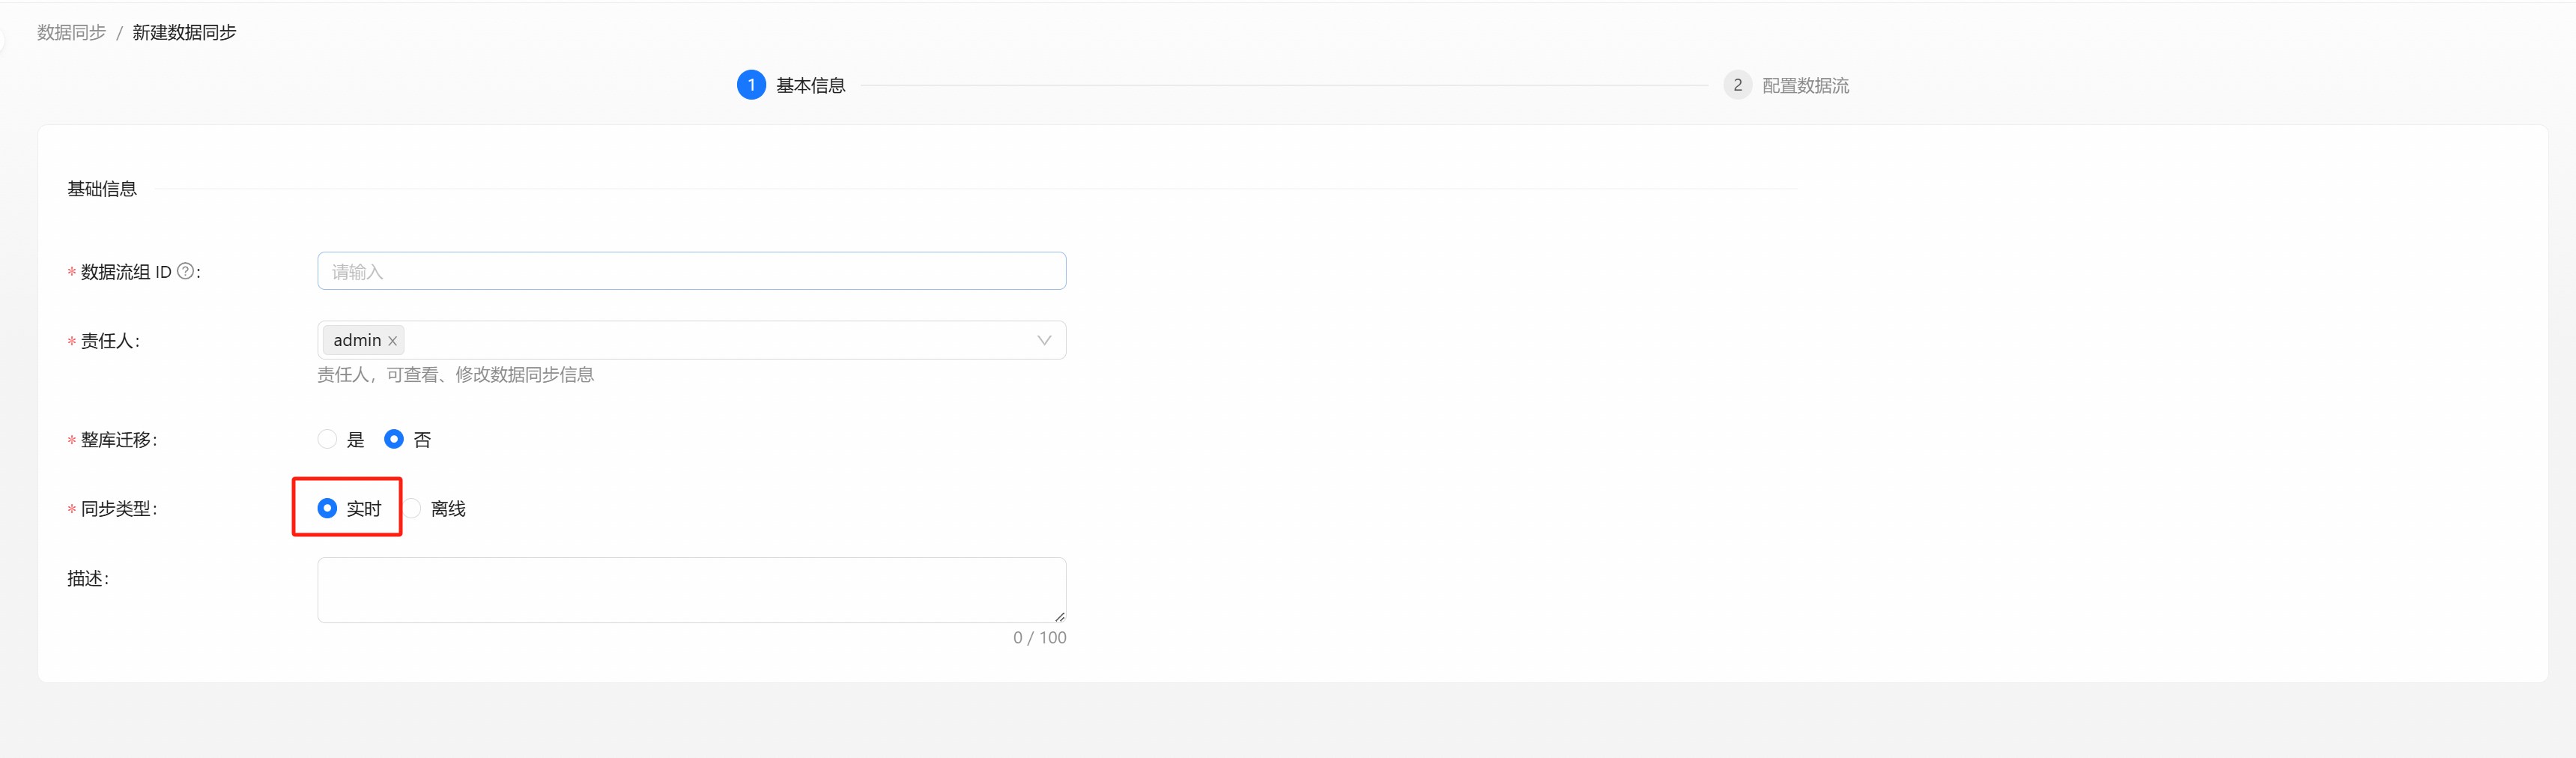Click the step 2 circle icon

1737,85
